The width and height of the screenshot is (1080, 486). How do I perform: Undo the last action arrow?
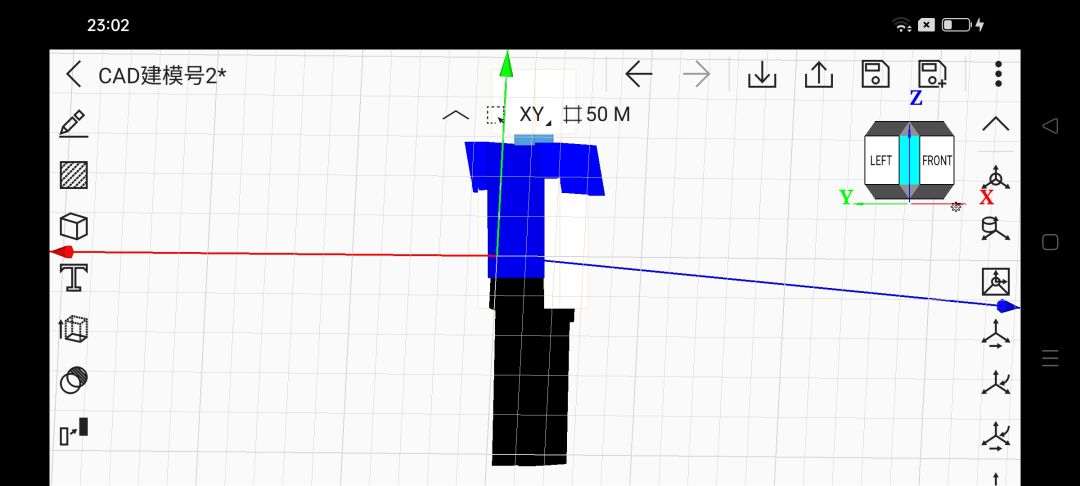click(x=638, y=74)
